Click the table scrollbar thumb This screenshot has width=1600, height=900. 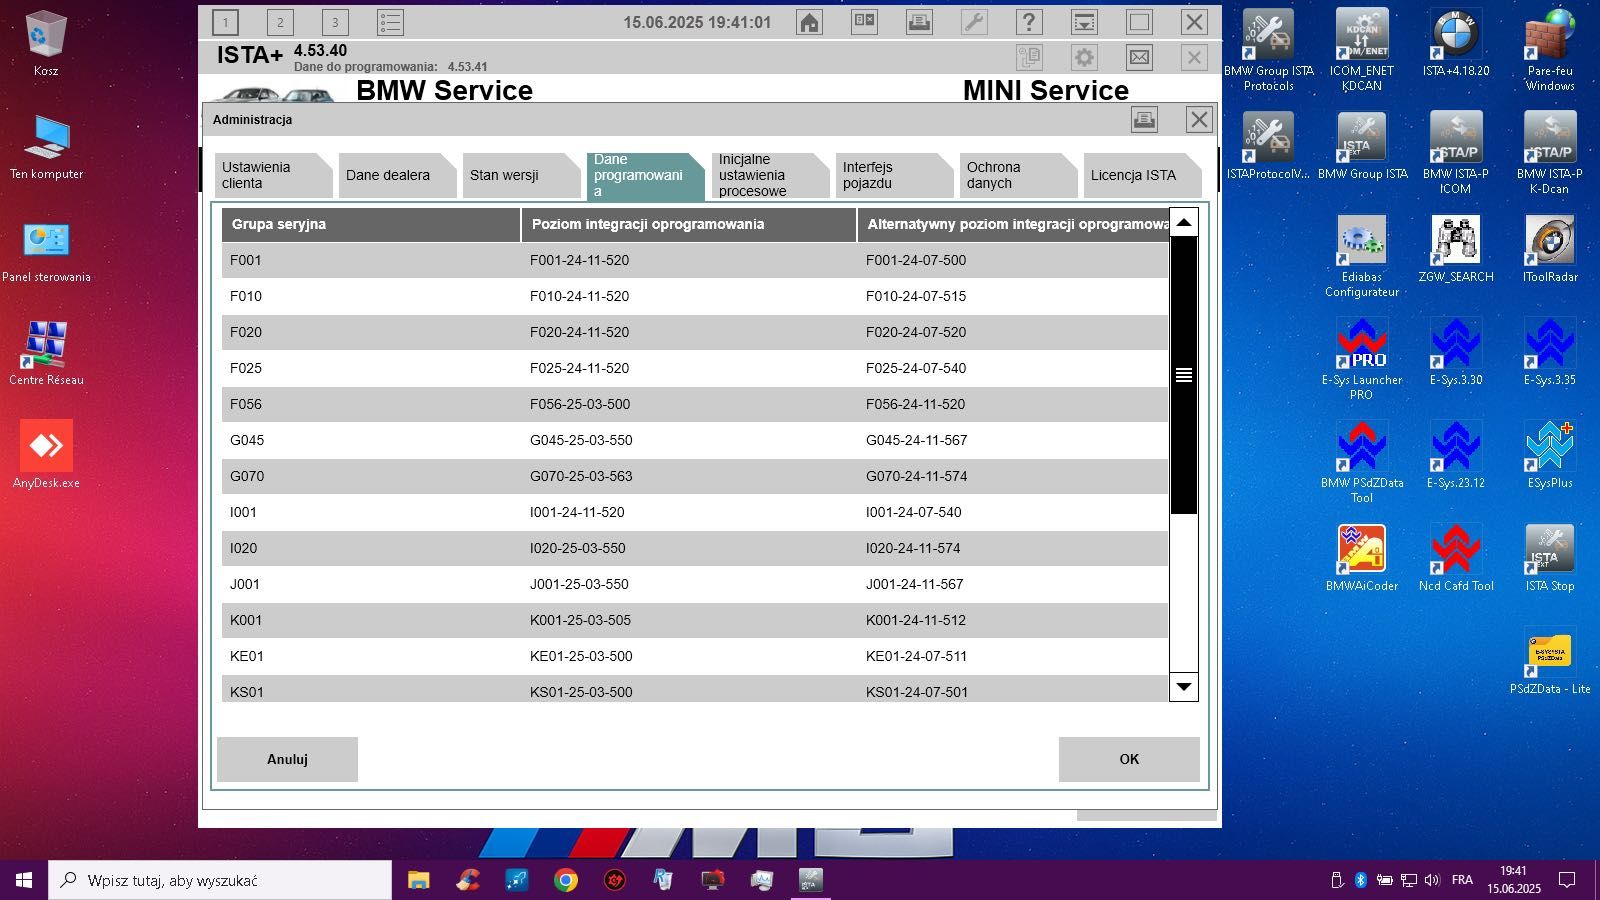1184,375
